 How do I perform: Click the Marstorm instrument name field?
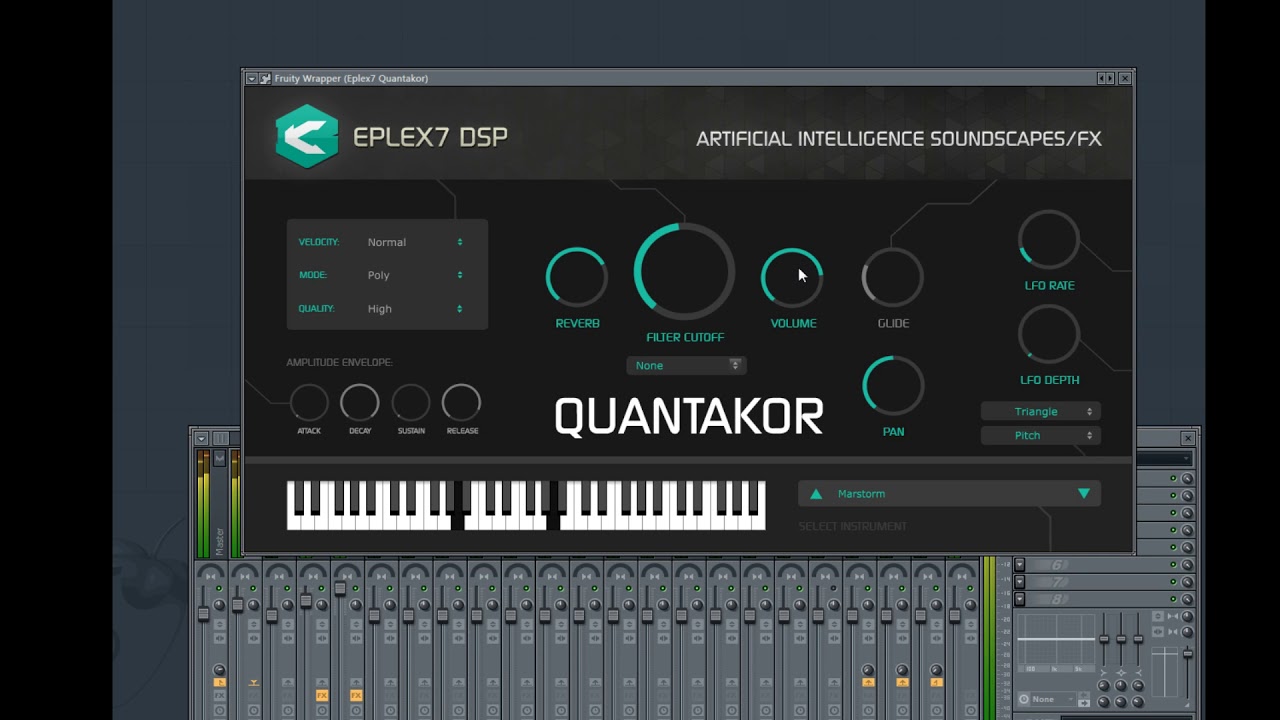click(949, 494)
